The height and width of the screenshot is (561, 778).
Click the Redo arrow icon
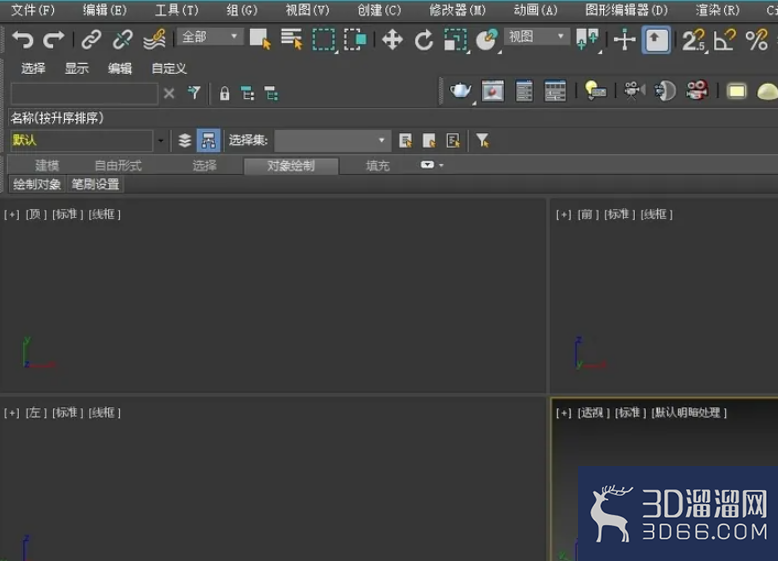pyautogui.click(x=53, y=40)
